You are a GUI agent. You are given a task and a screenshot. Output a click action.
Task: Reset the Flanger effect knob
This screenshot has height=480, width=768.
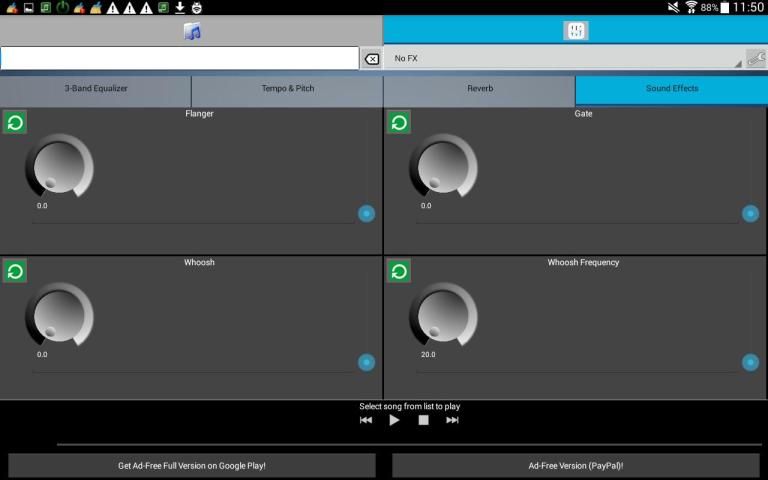[x=15, y=122]
